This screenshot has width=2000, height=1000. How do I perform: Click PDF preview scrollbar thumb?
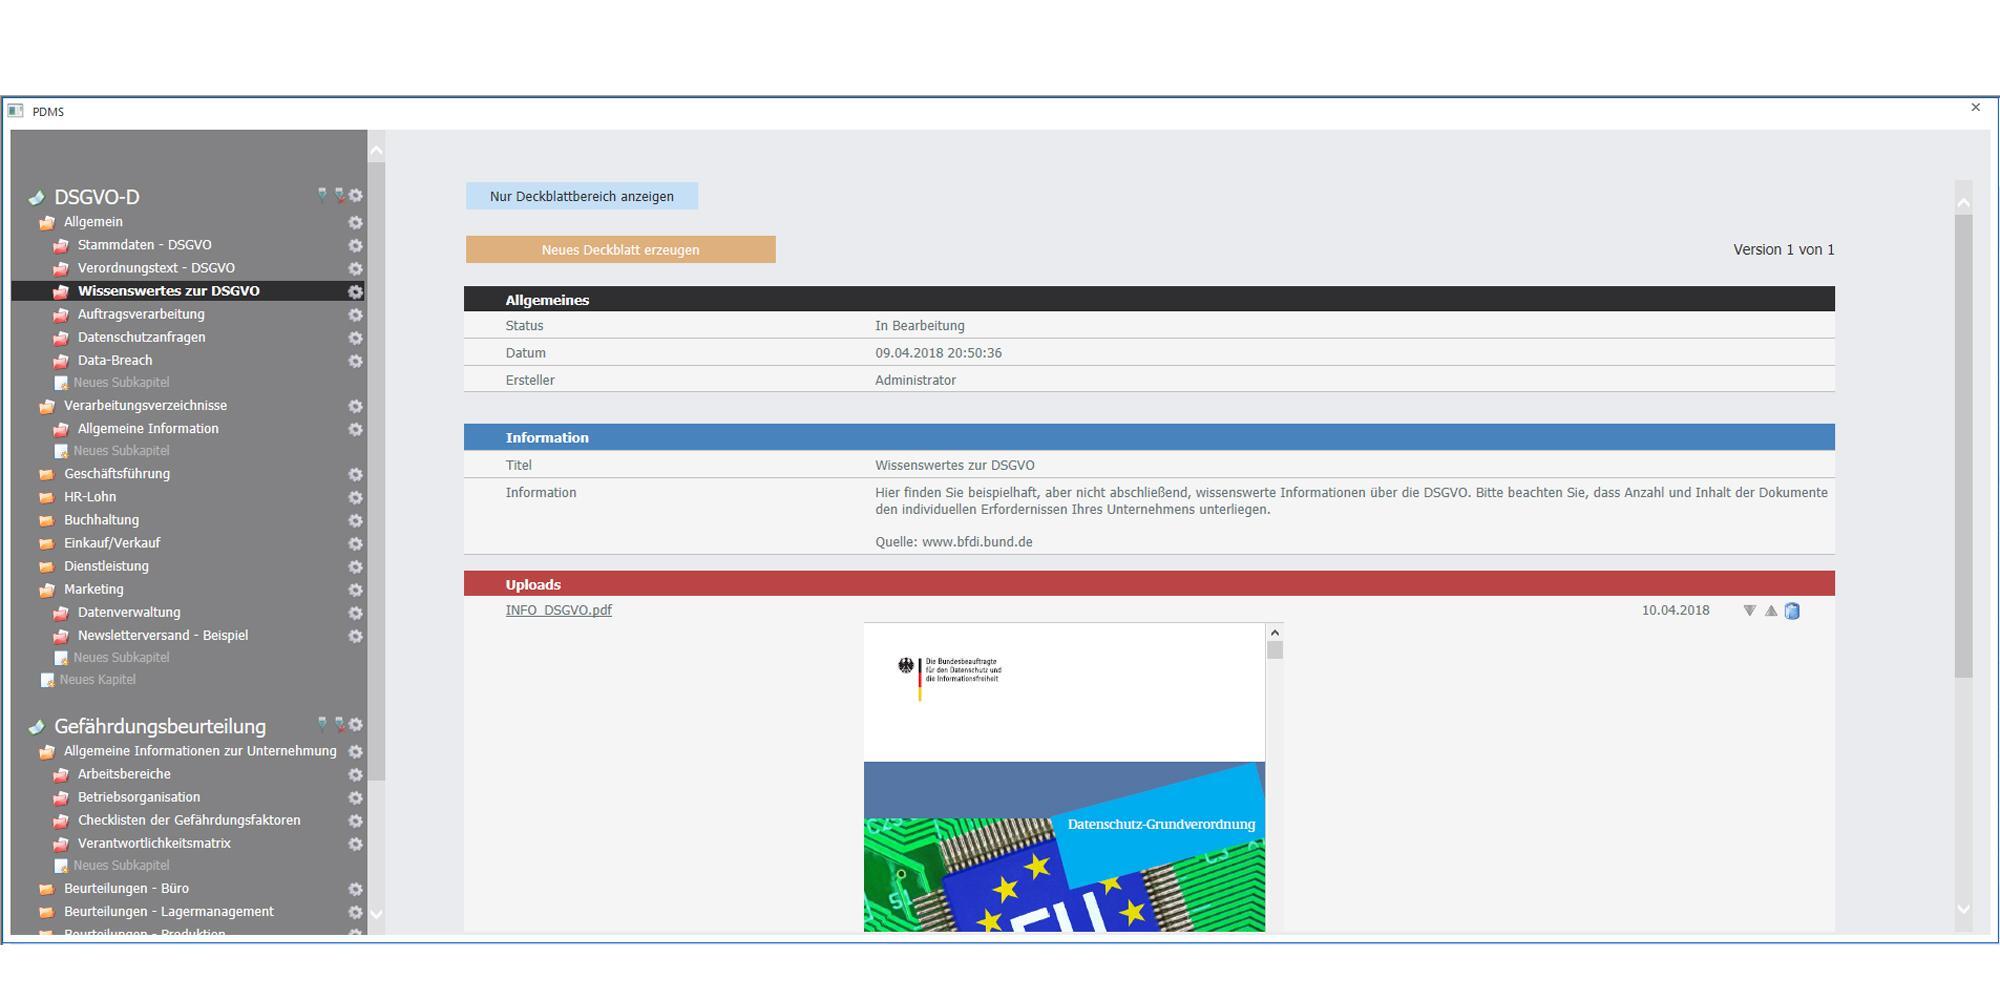click(x=1274, y=650)
